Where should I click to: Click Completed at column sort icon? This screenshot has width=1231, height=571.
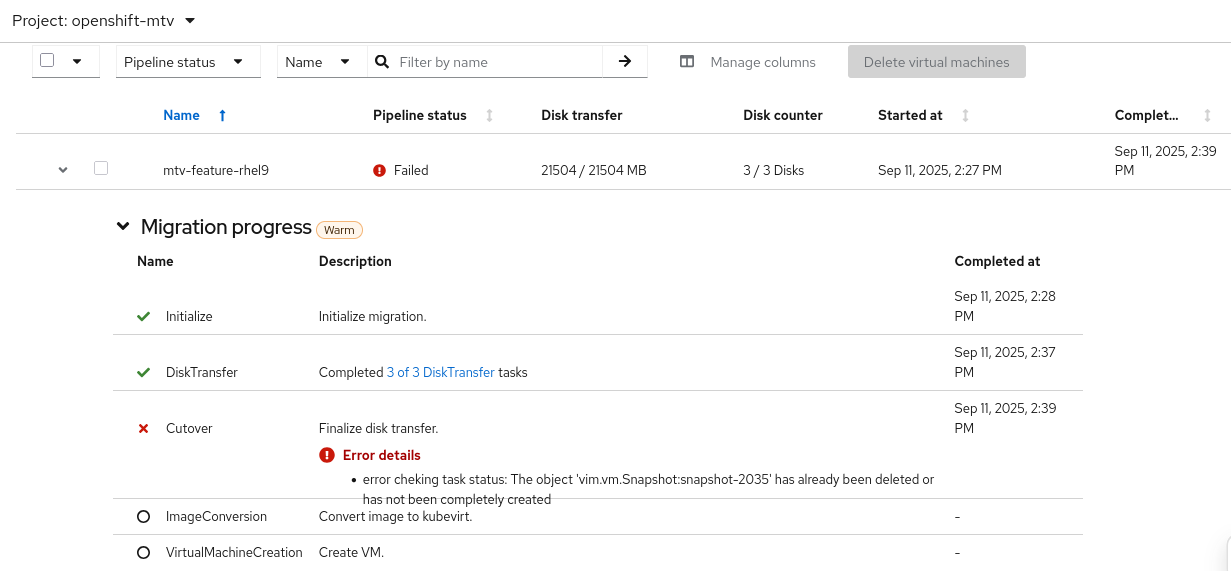tap(1208, 116)
